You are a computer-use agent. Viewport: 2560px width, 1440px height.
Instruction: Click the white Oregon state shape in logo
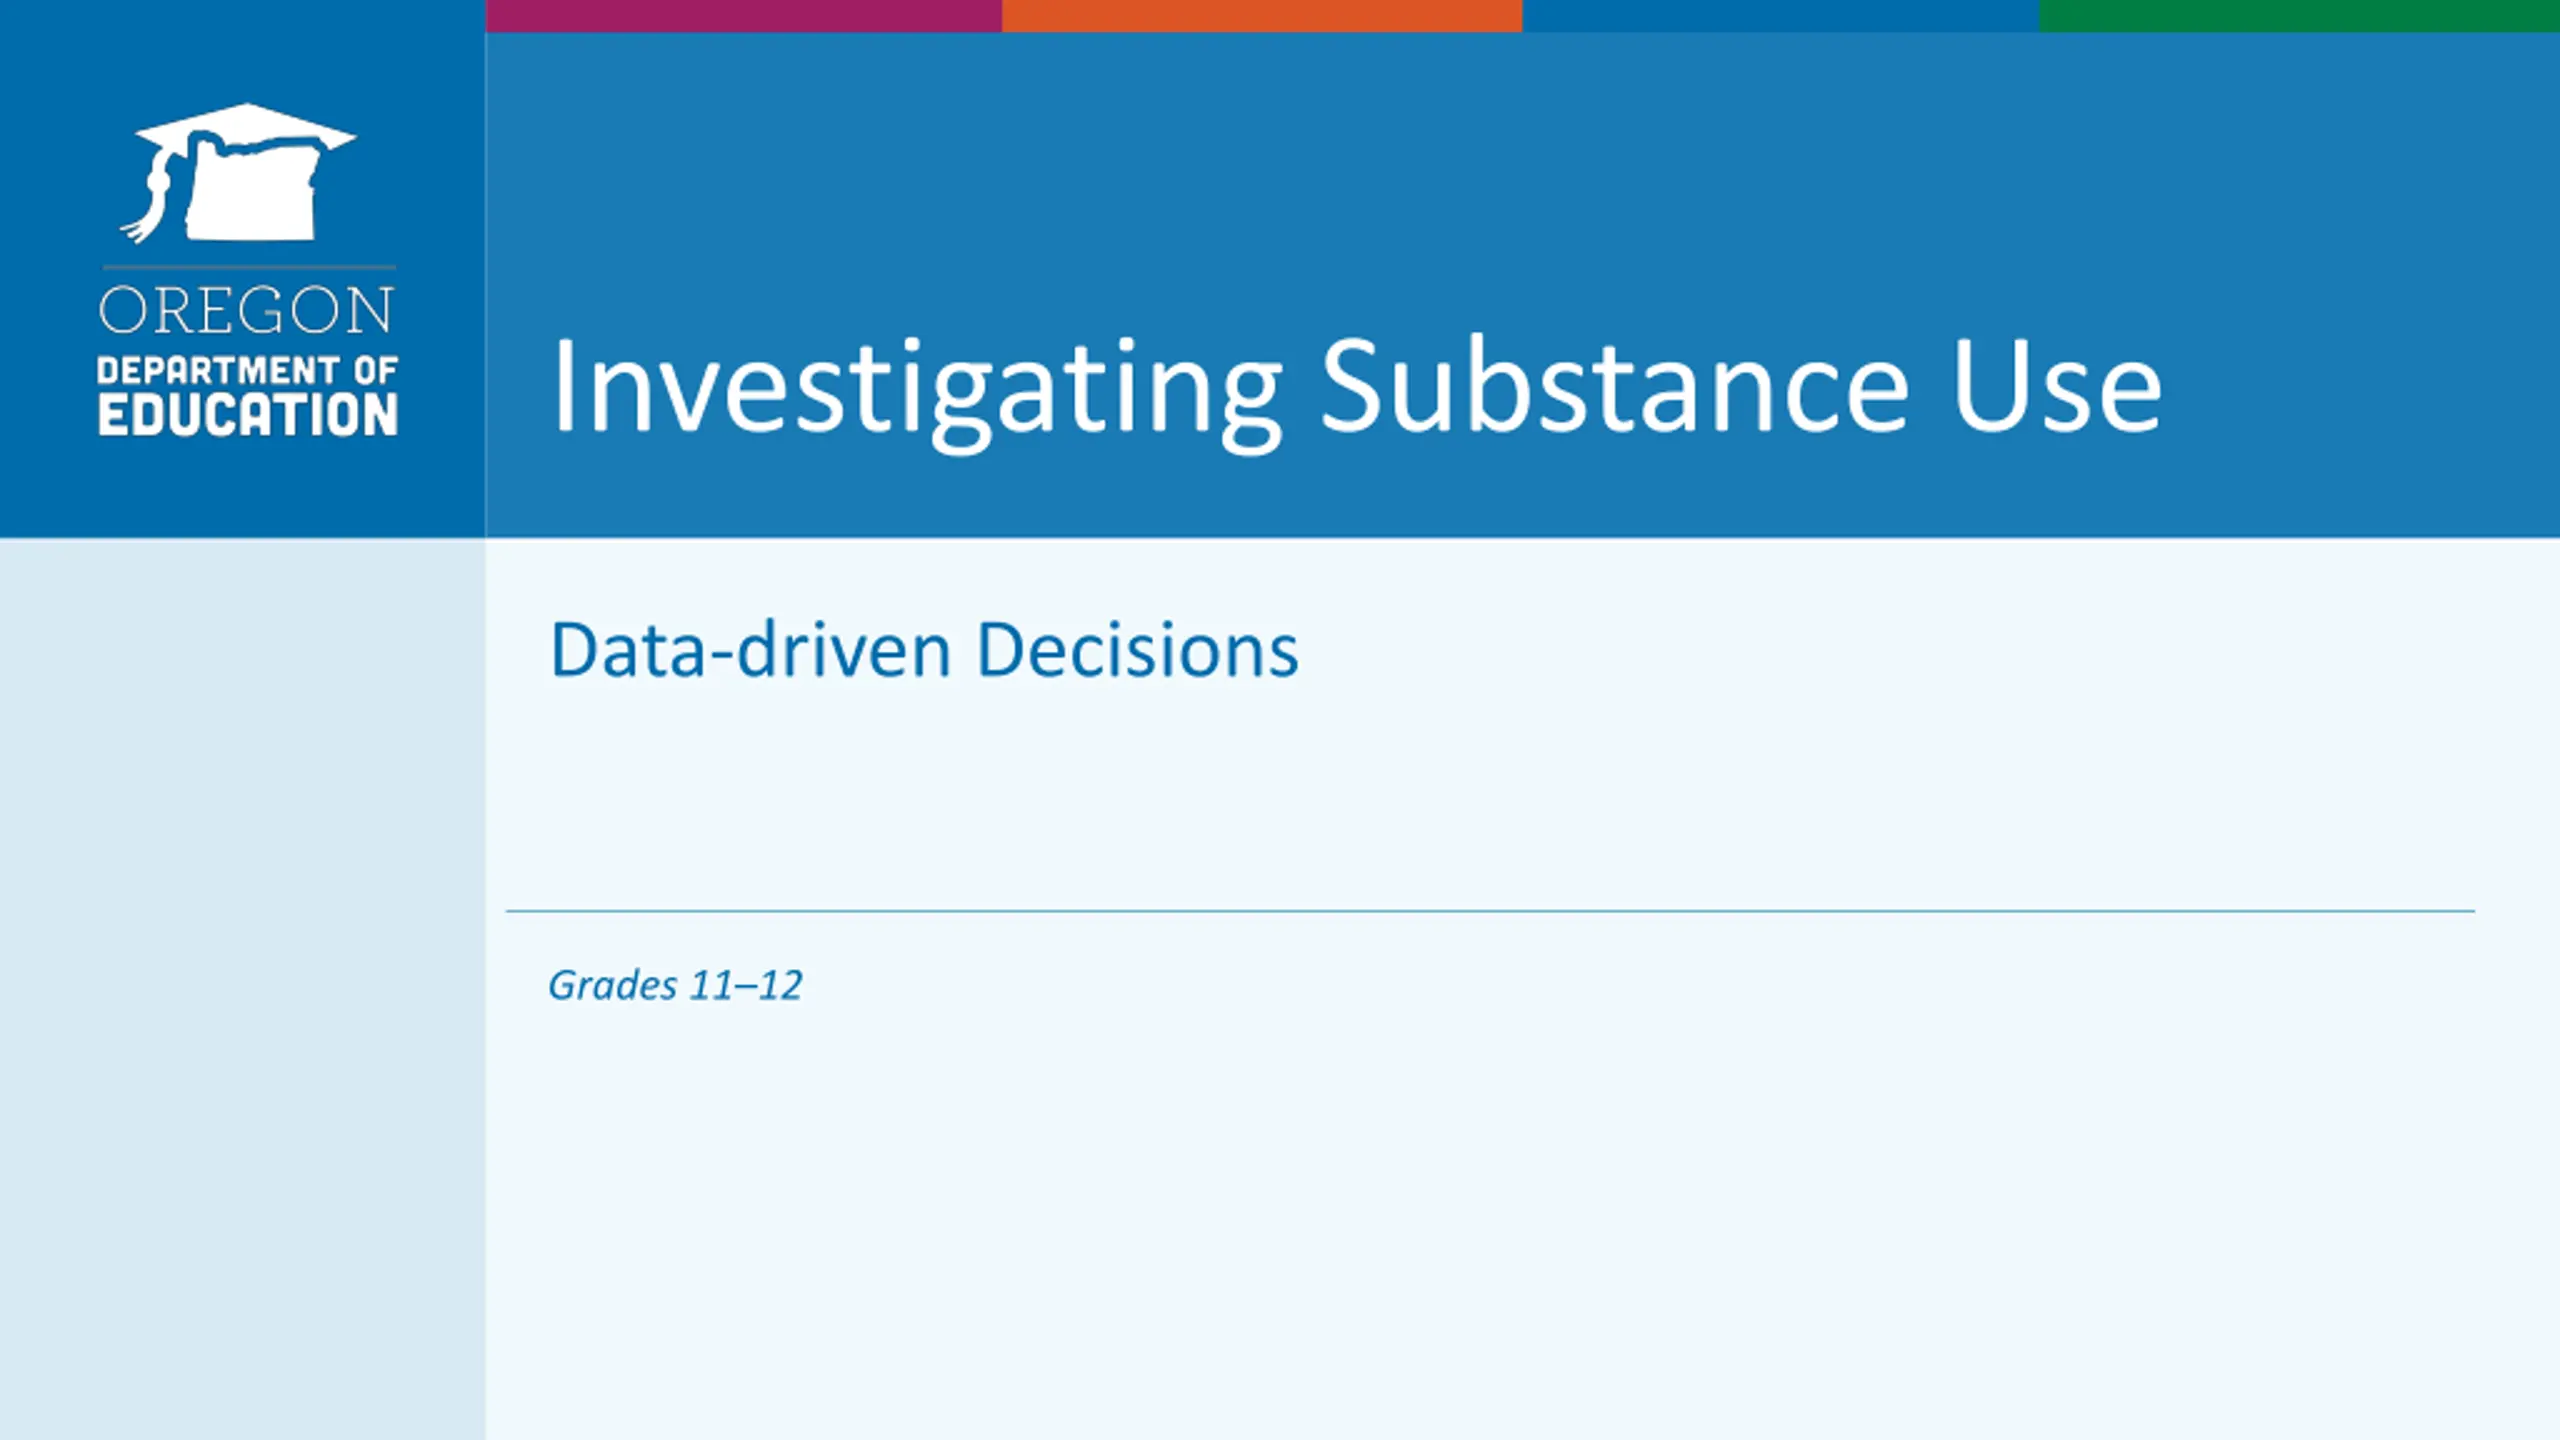[252, 190]
